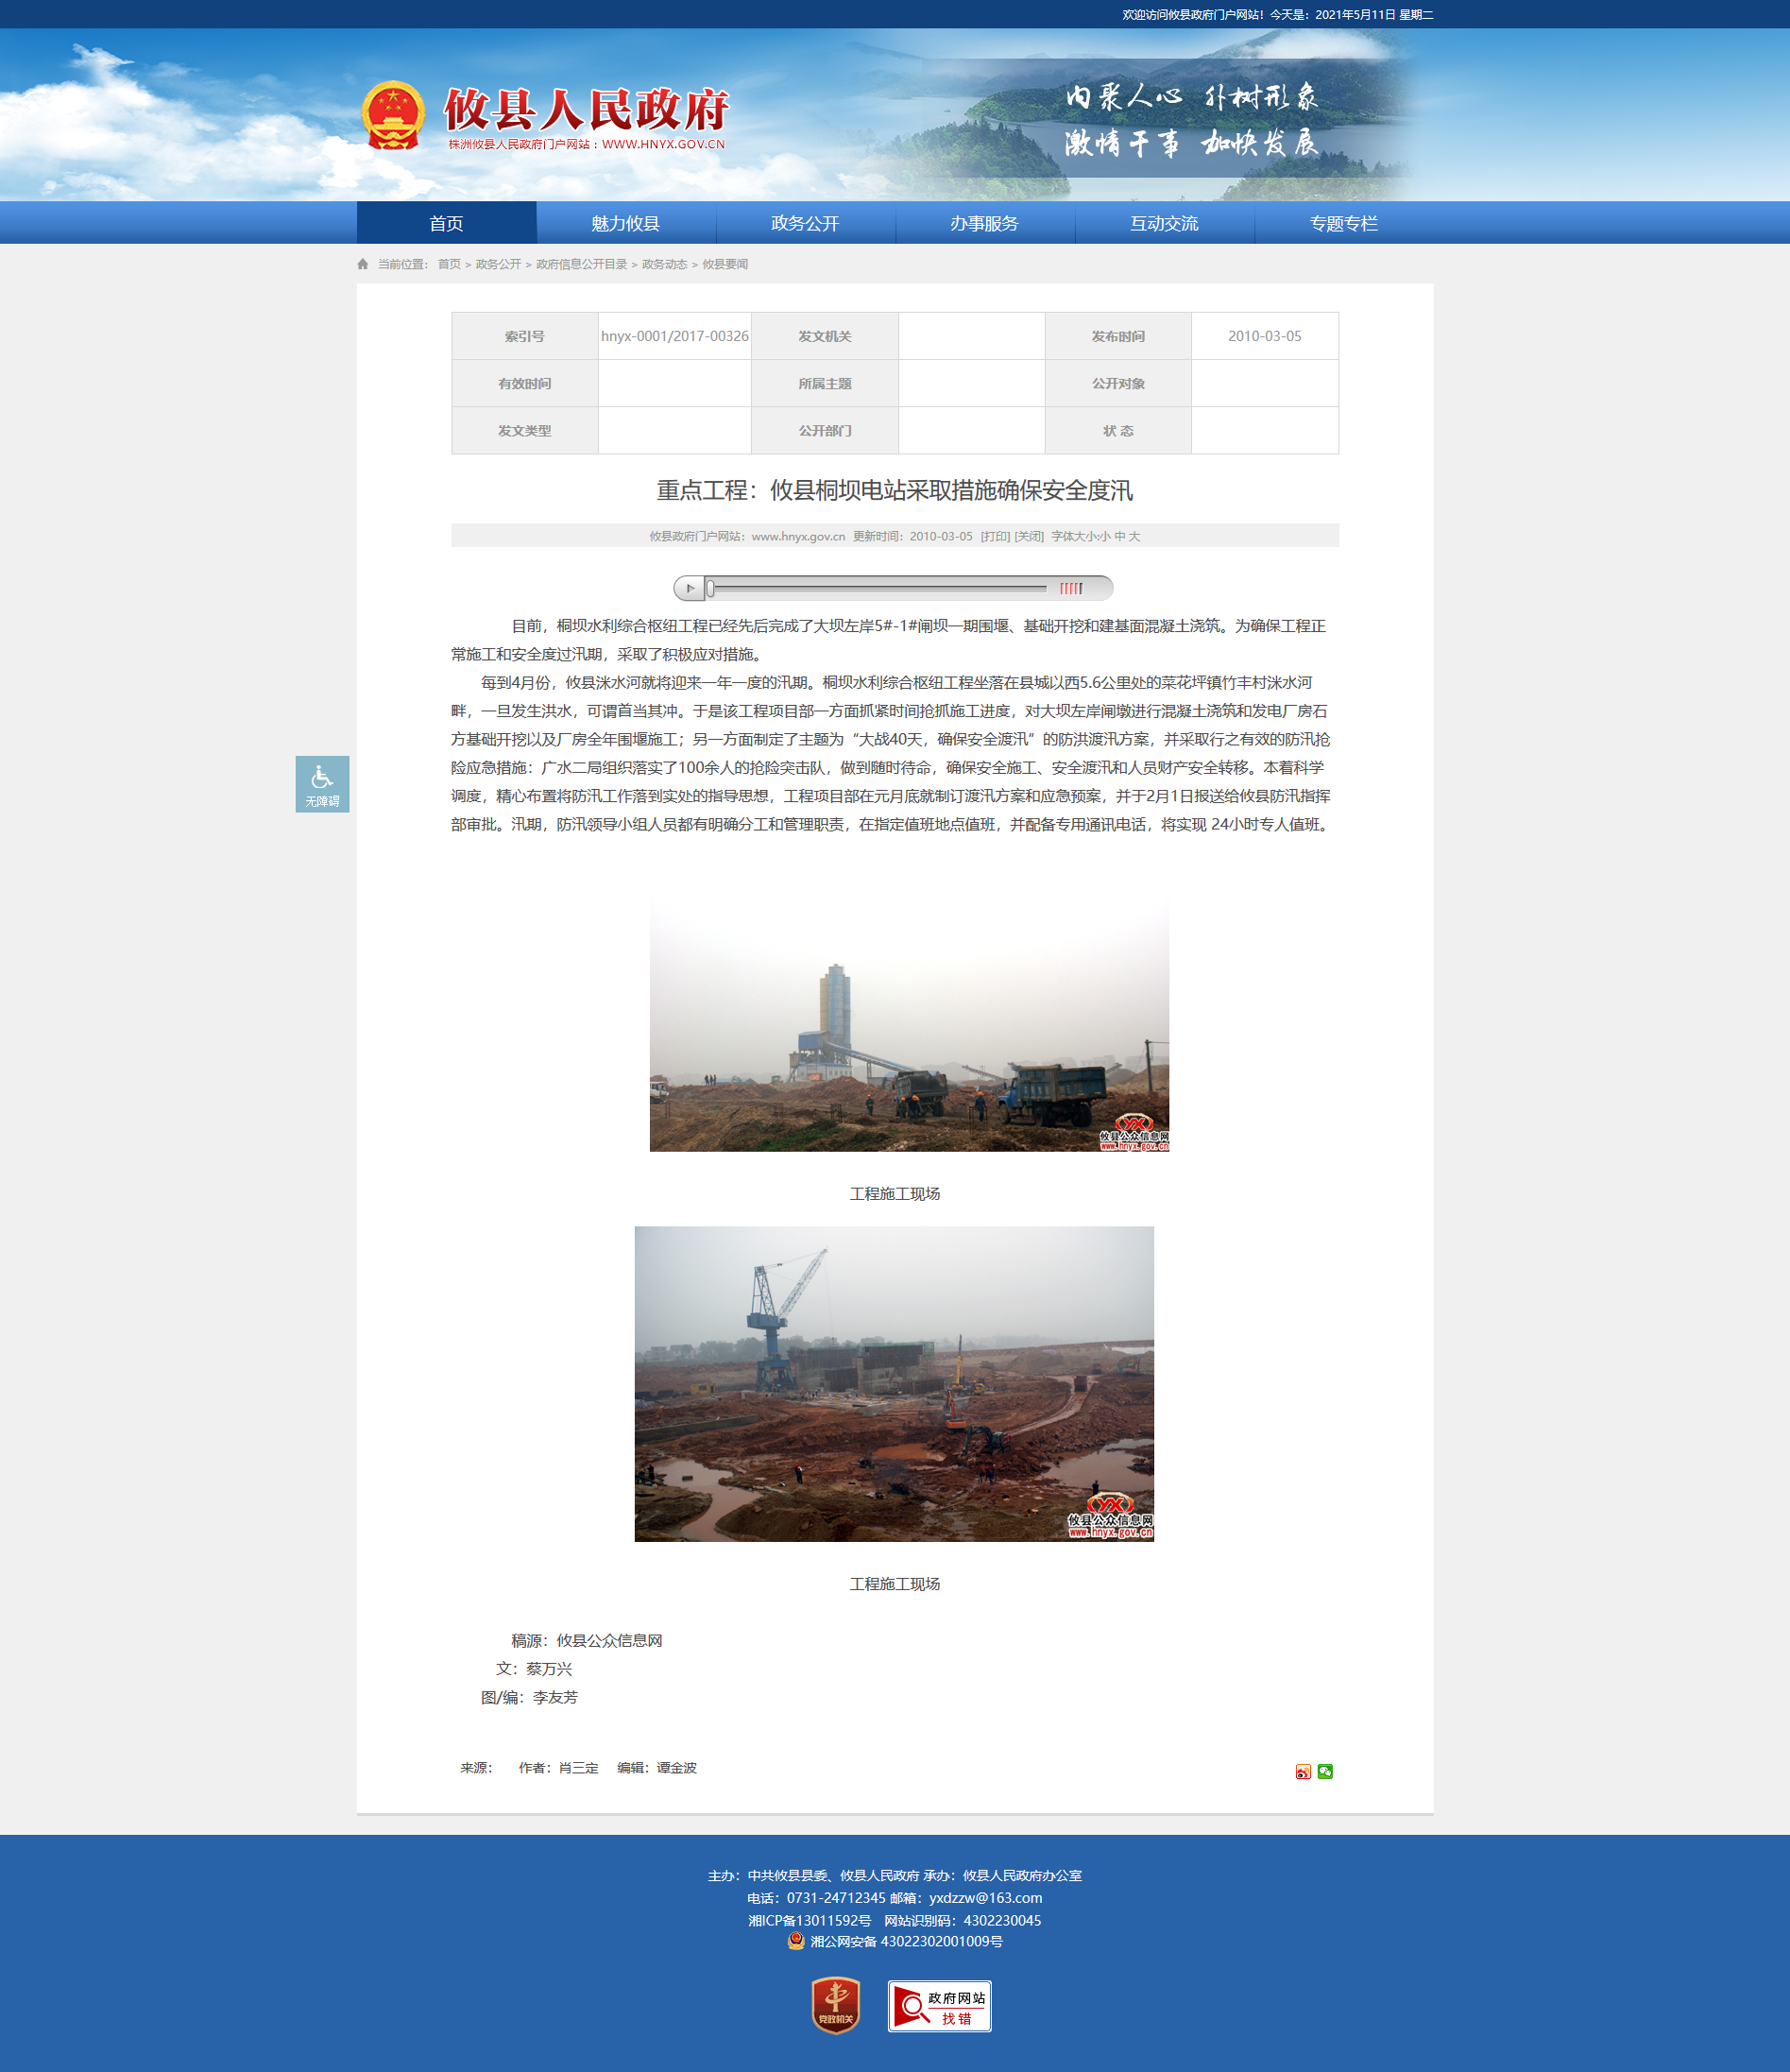Share article via Weibo icon

[1303, 1771]
